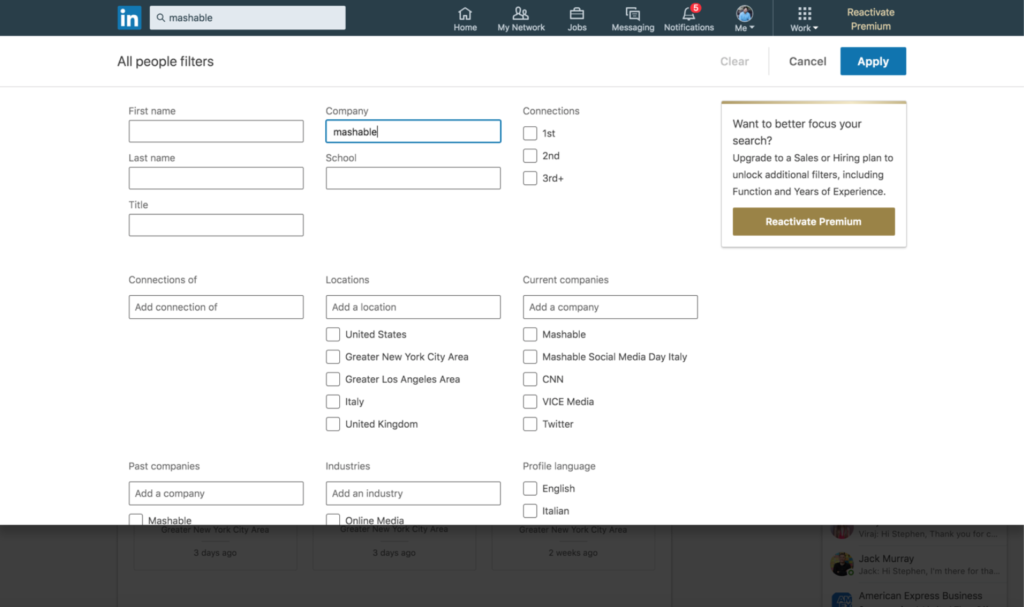This screenshot has height=607, width=1024.
Task: Open the Home icon in navigation
Action: [465, 14]
